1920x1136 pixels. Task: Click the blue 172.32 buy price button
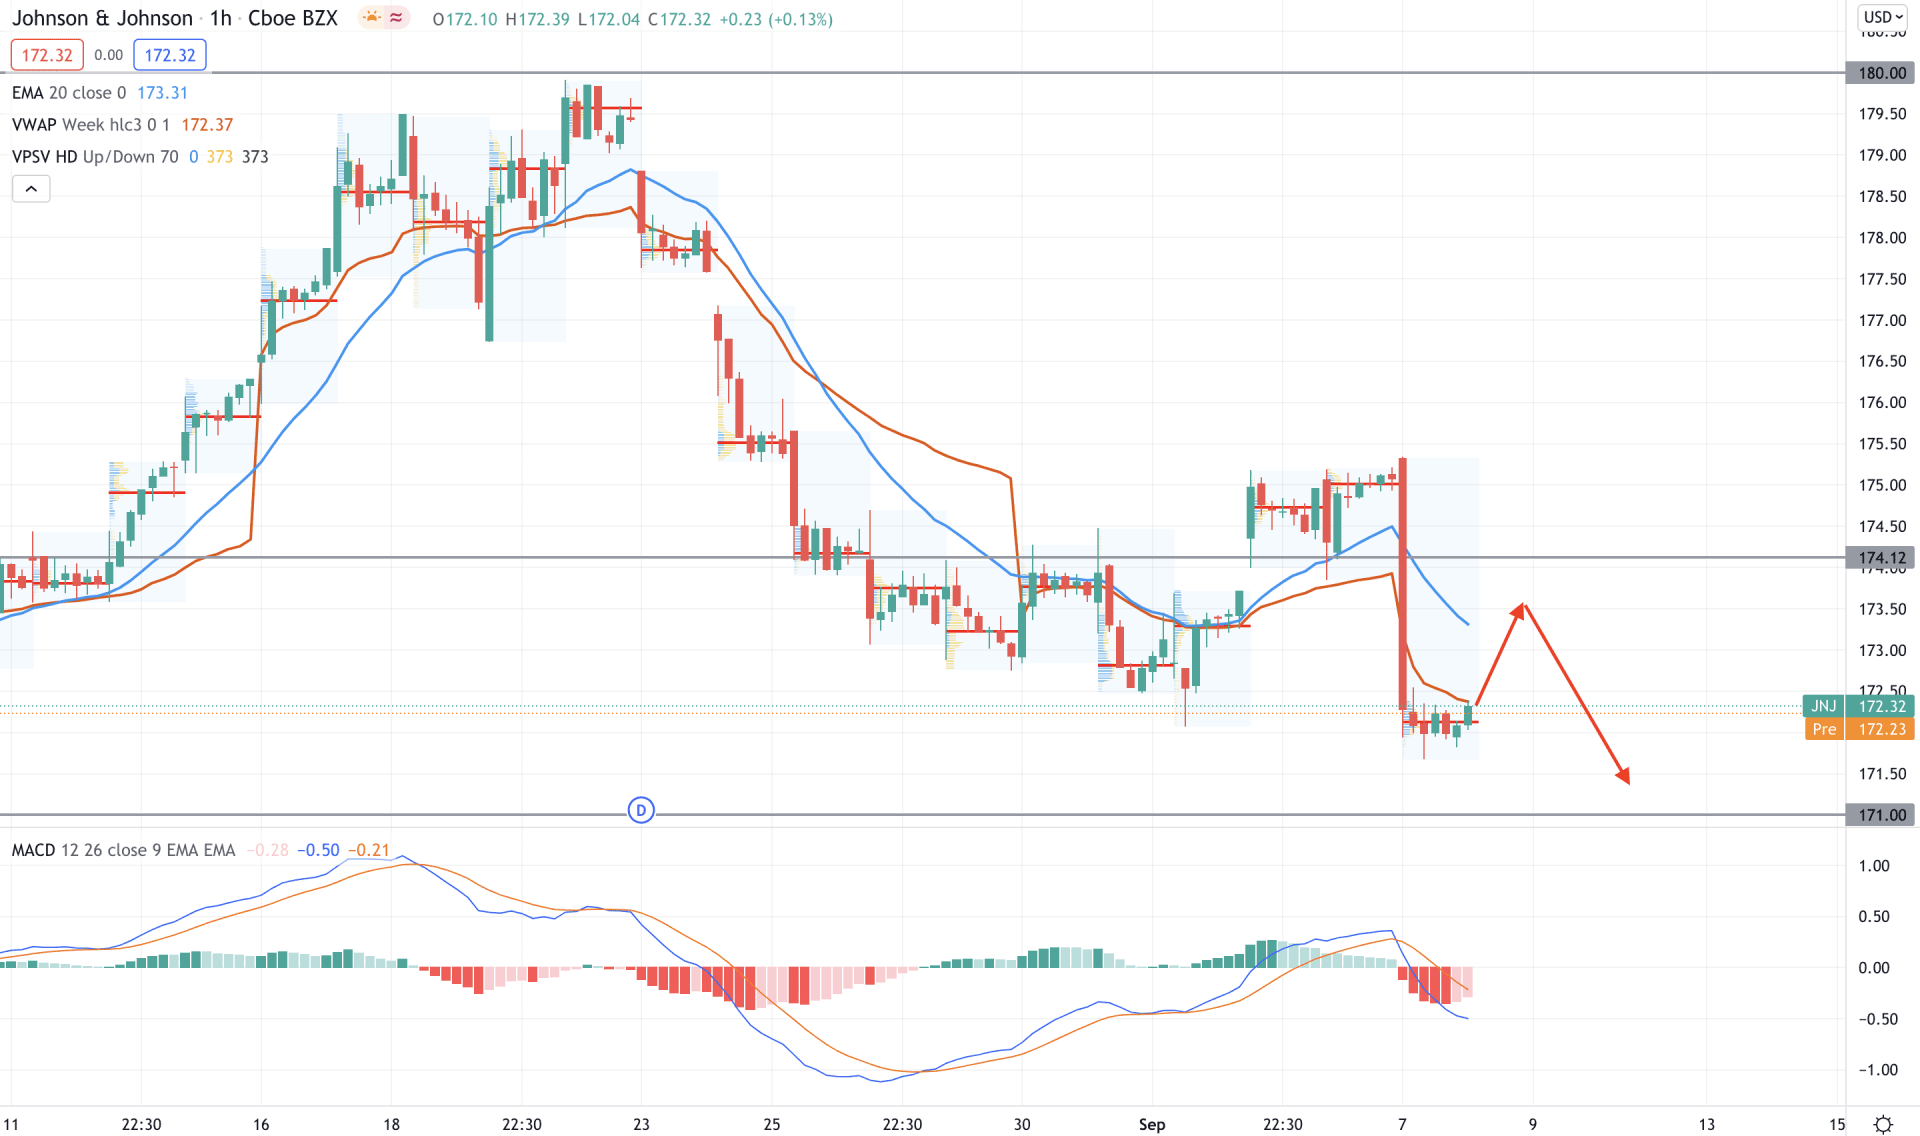coord(169,55)
